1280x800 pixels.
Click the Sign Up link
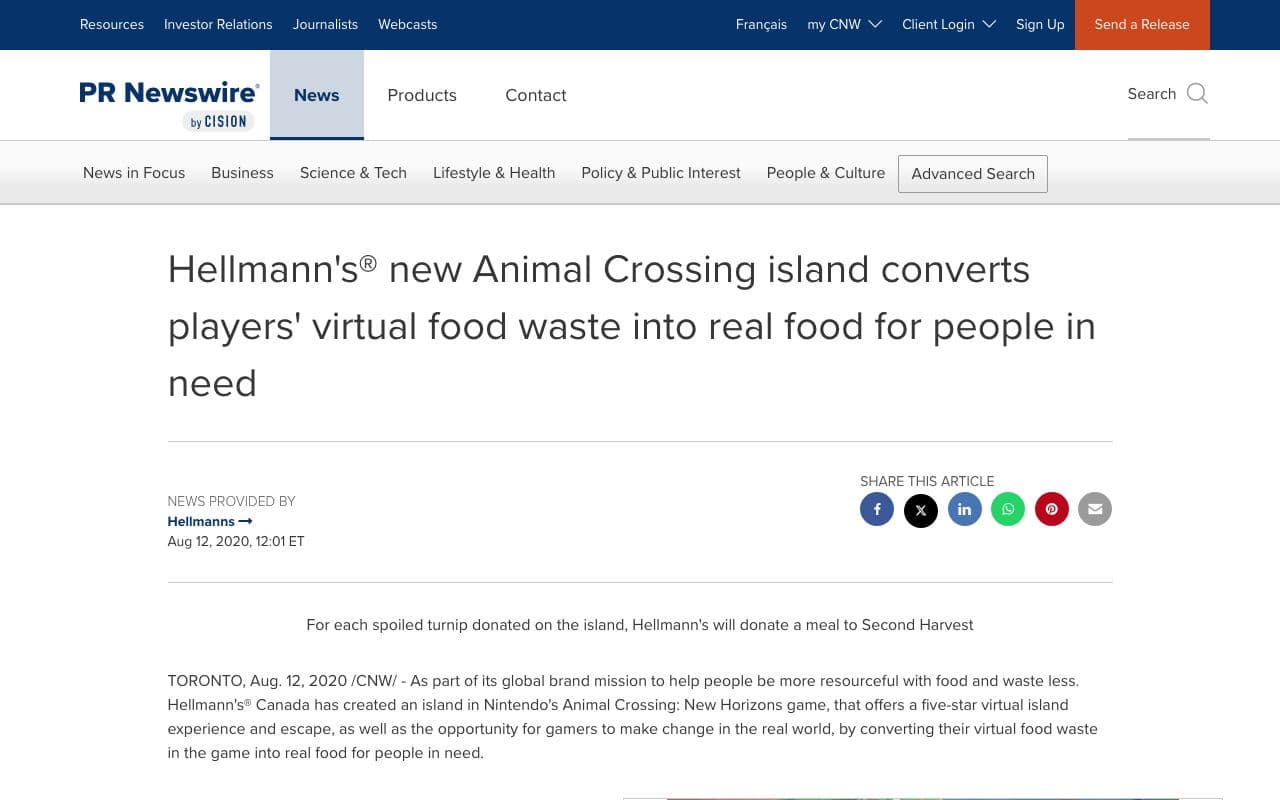tap(1040, 24)
